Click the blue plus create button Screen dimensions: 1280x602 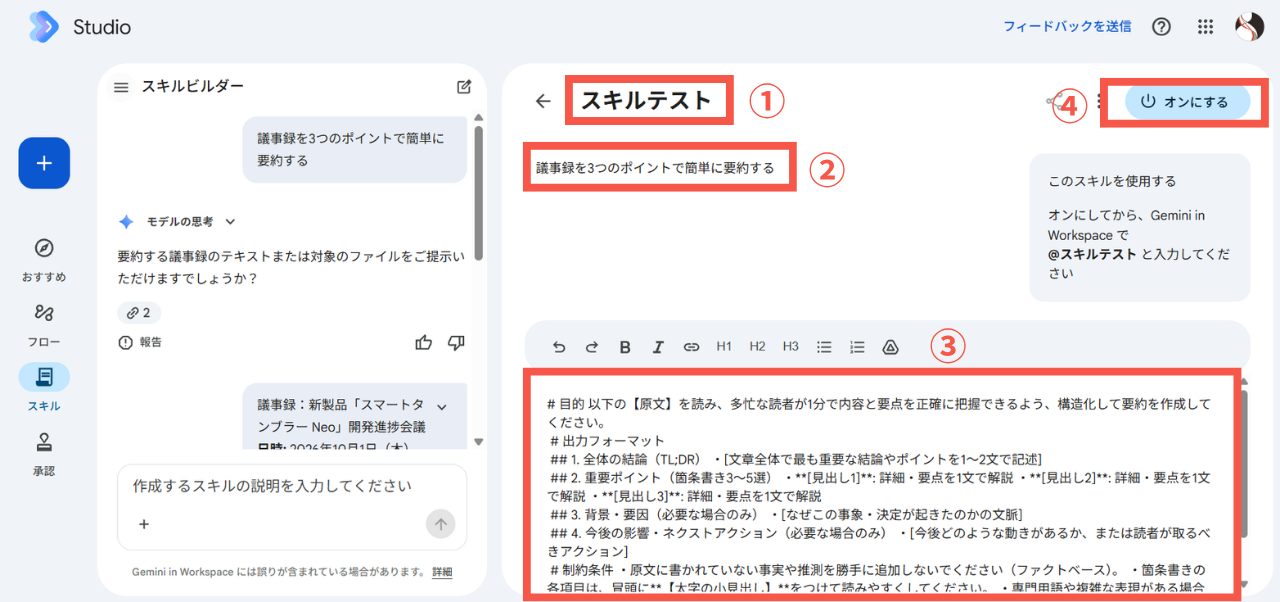[44, 163]
